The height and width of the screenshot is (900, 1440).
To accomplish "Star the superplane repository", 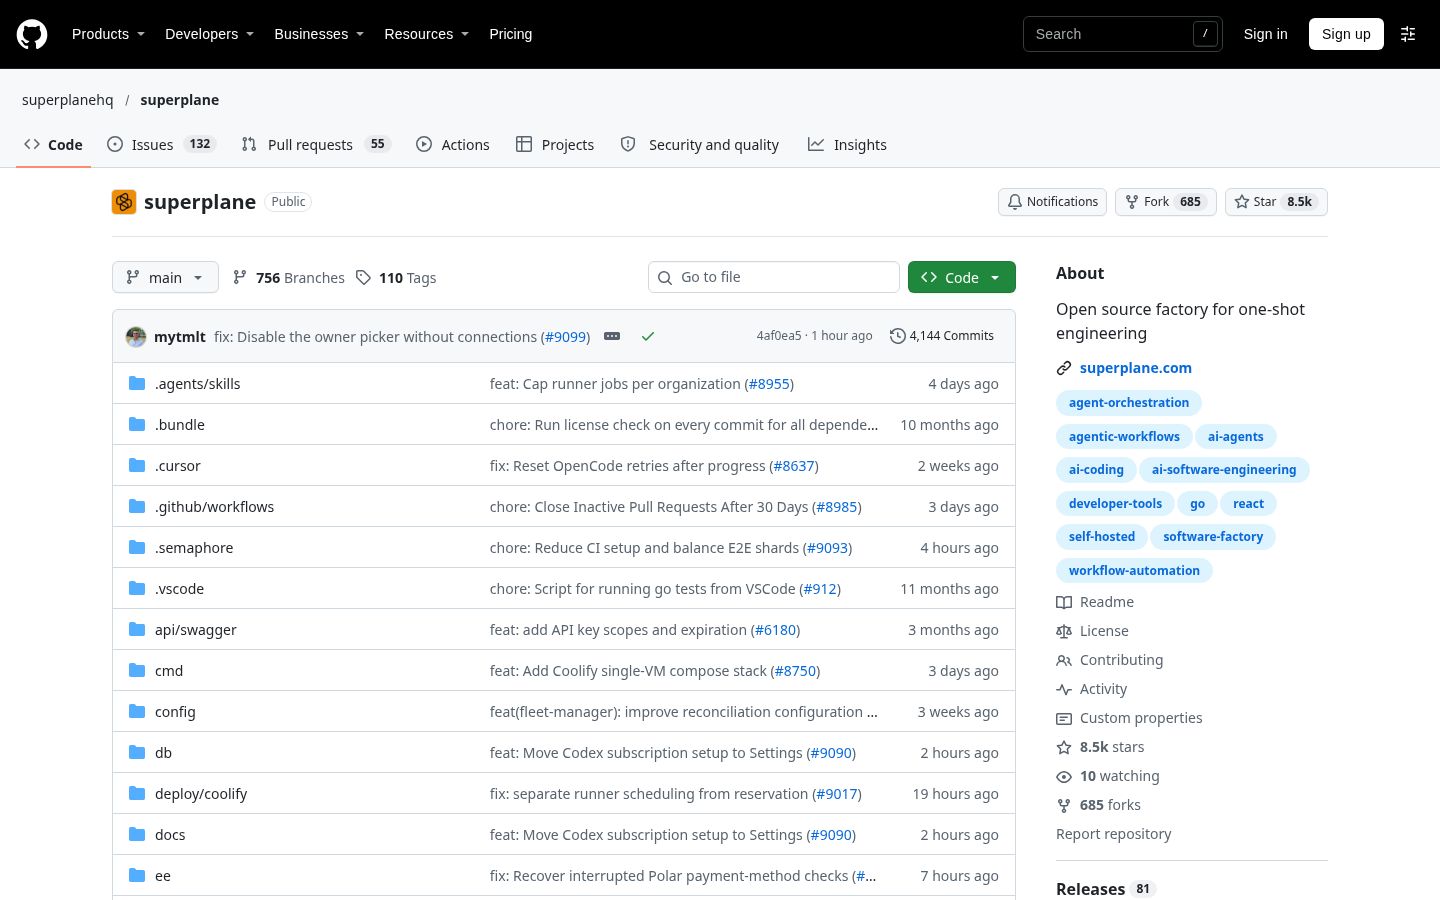I will [x=1276, y=202].
